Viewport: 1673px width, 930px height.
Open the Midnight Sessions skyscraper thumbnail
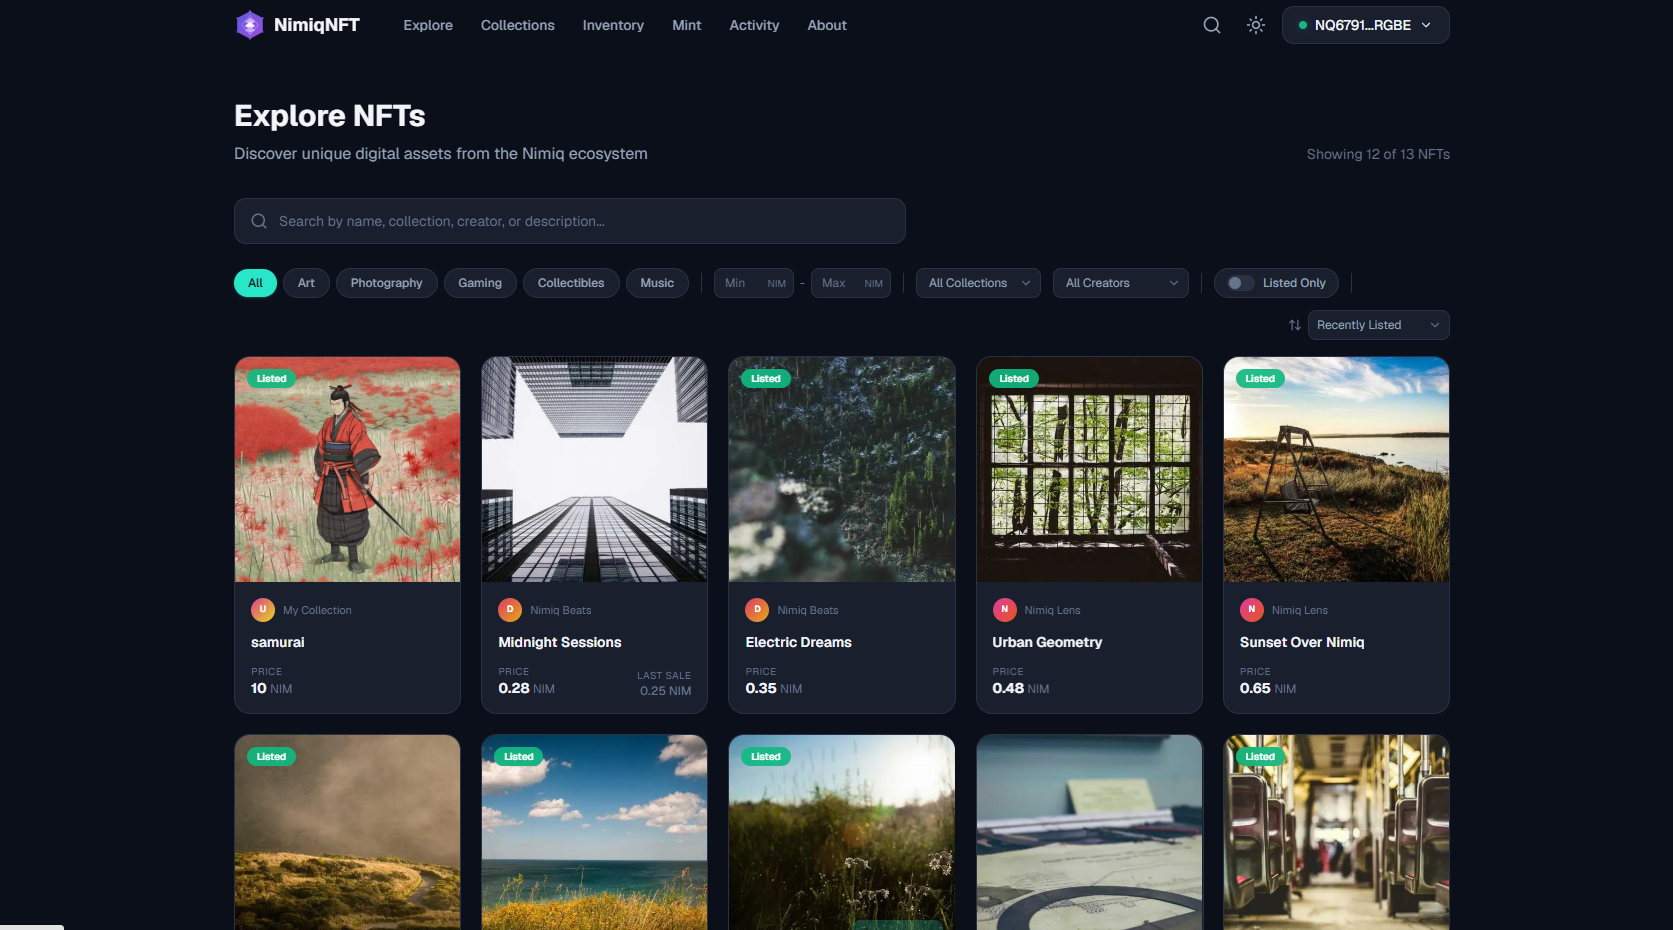tap(594, 469)
